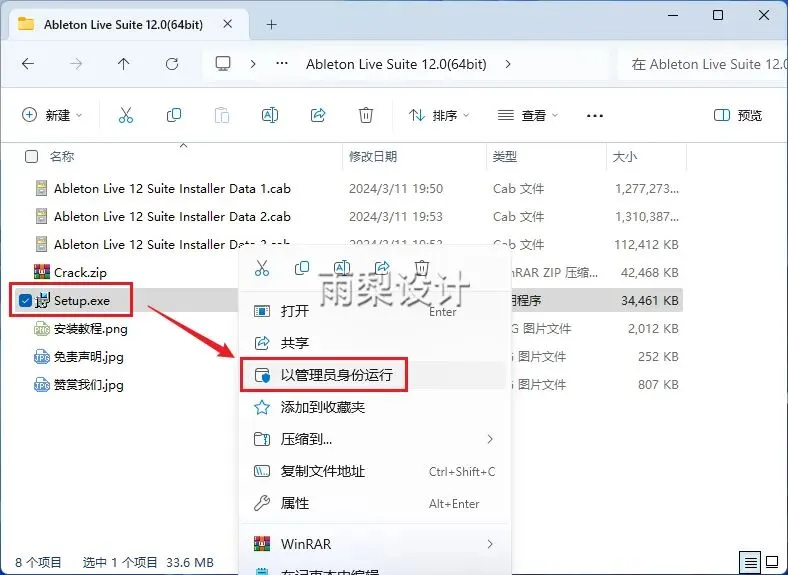Sort by the 名称 column header
This screenshot has height=575, width=788.
pyautogui.click(x=62, y=156)
